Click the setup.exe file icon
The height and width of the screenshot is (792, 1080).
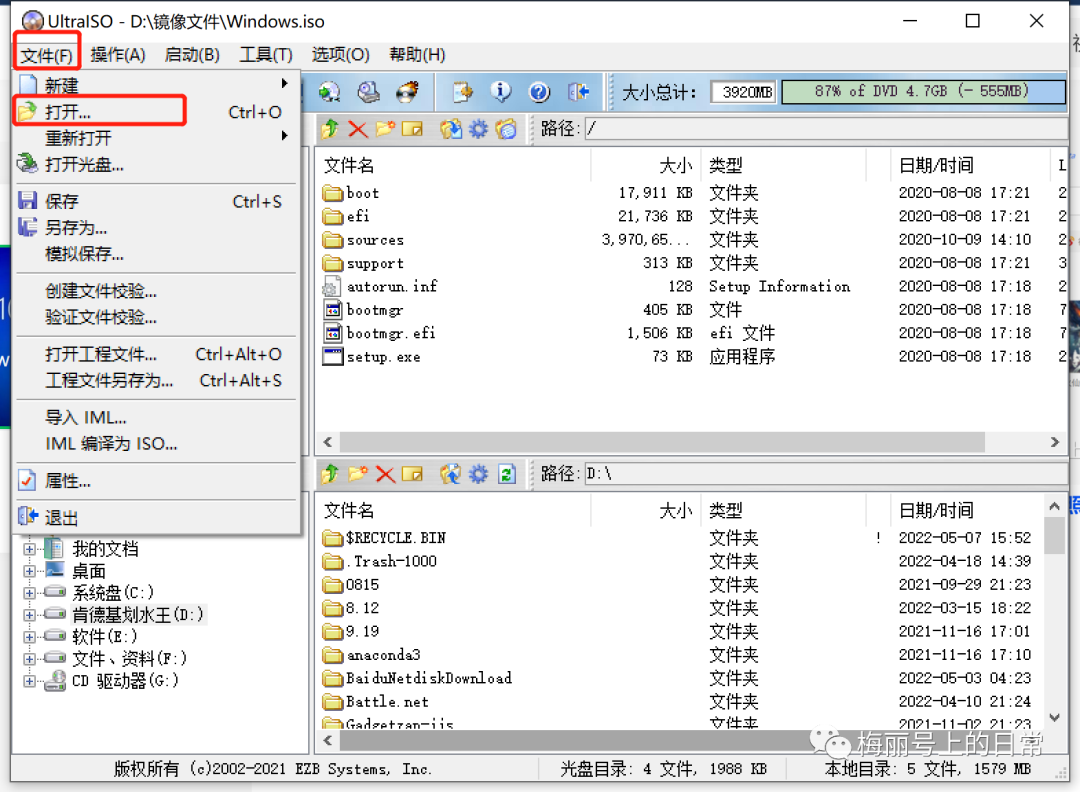(333, 357)
